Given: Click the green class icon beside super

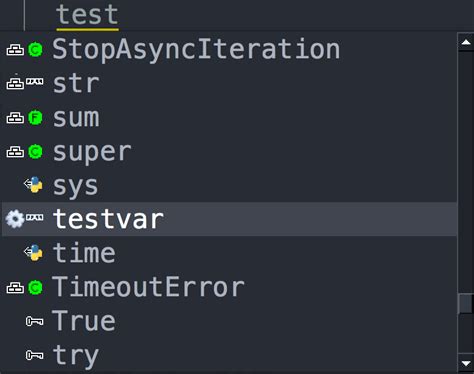Looking at the screenshot, I should tap(35, 152).
